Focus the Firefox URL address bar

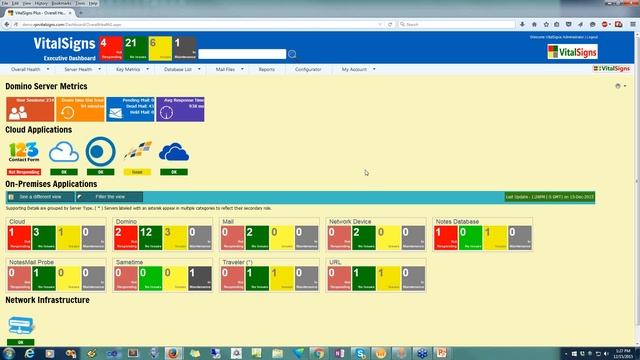pos(200,24)
